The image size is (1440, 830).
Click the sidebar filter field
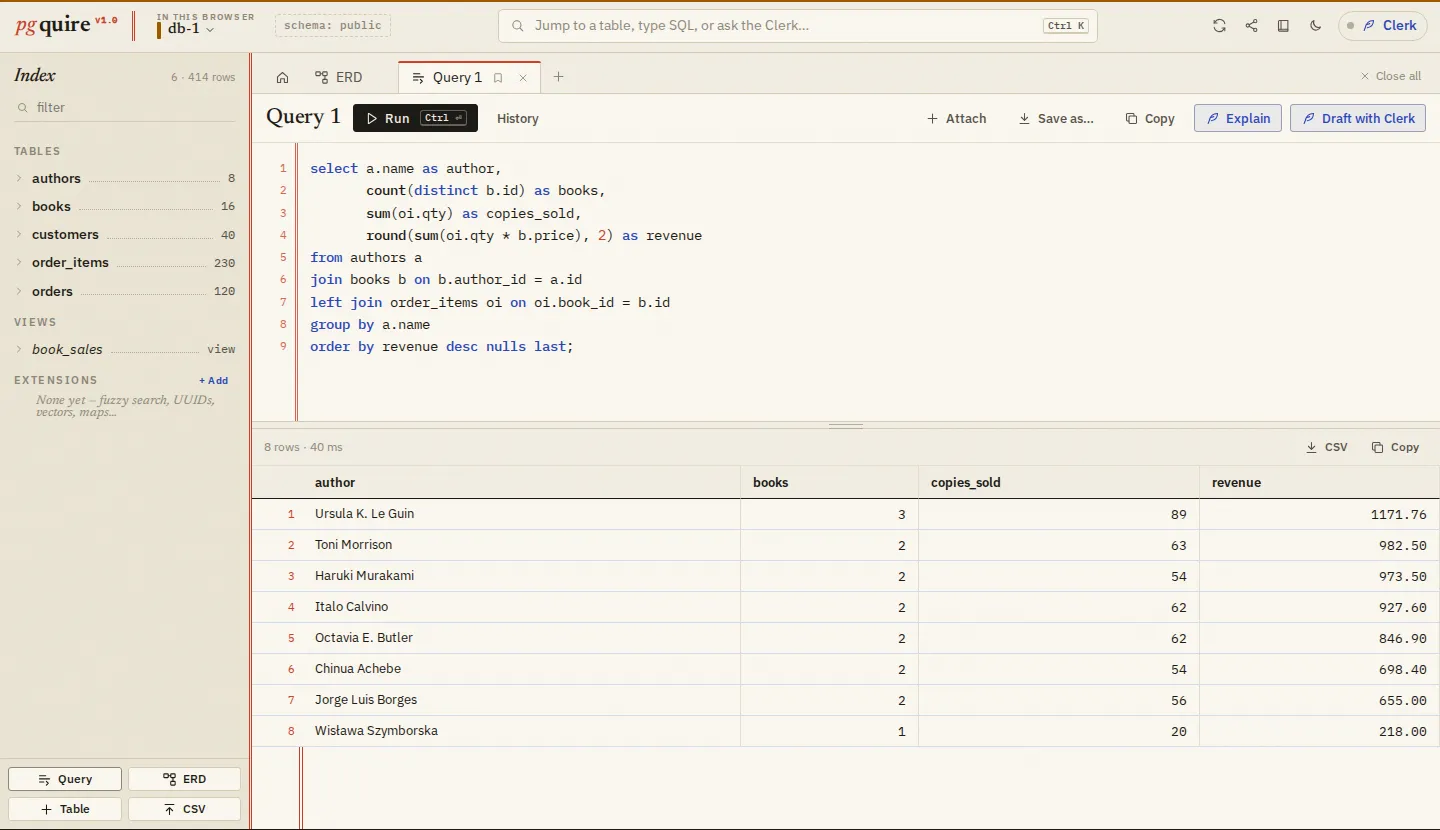point(125,107)
